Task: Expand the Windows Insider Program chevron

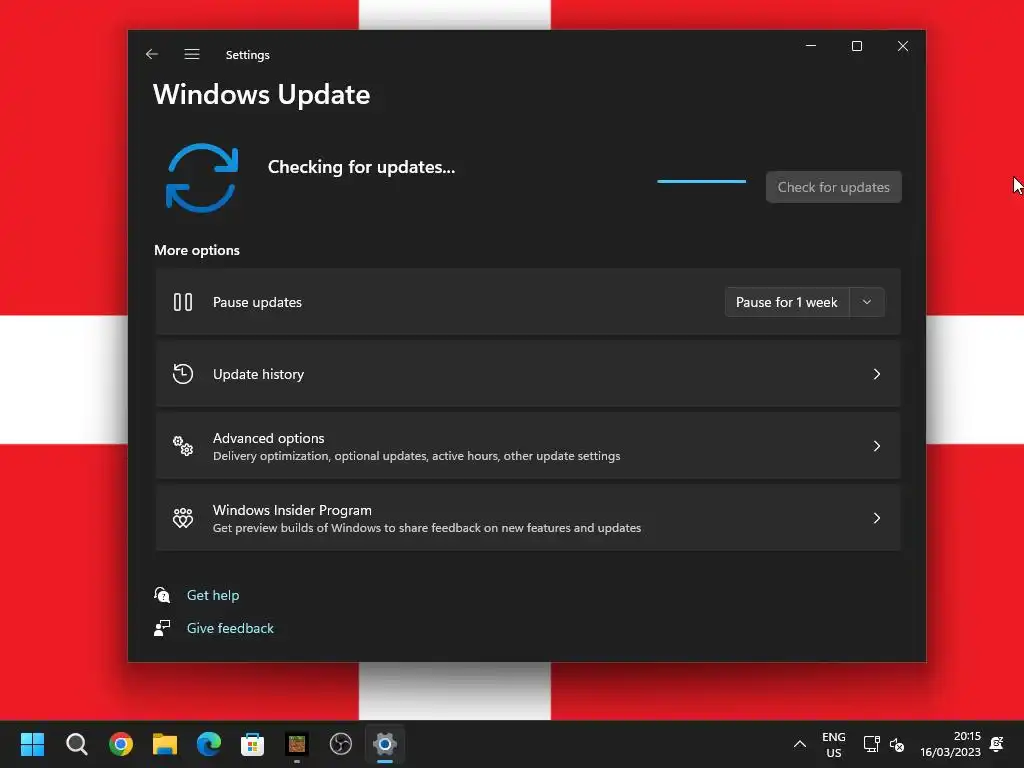Action: pos(876,518)
